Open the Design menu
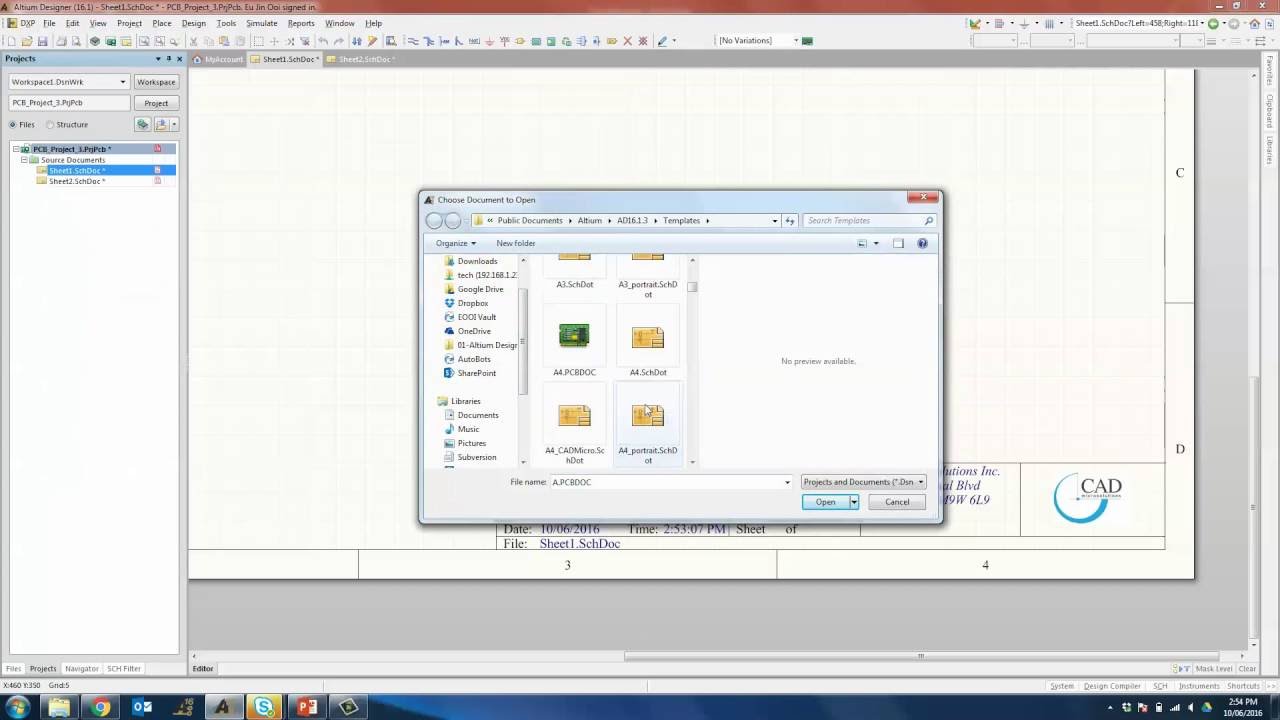Image resolution: width=1280 pixels, height=720 pixels. point(194,23)
